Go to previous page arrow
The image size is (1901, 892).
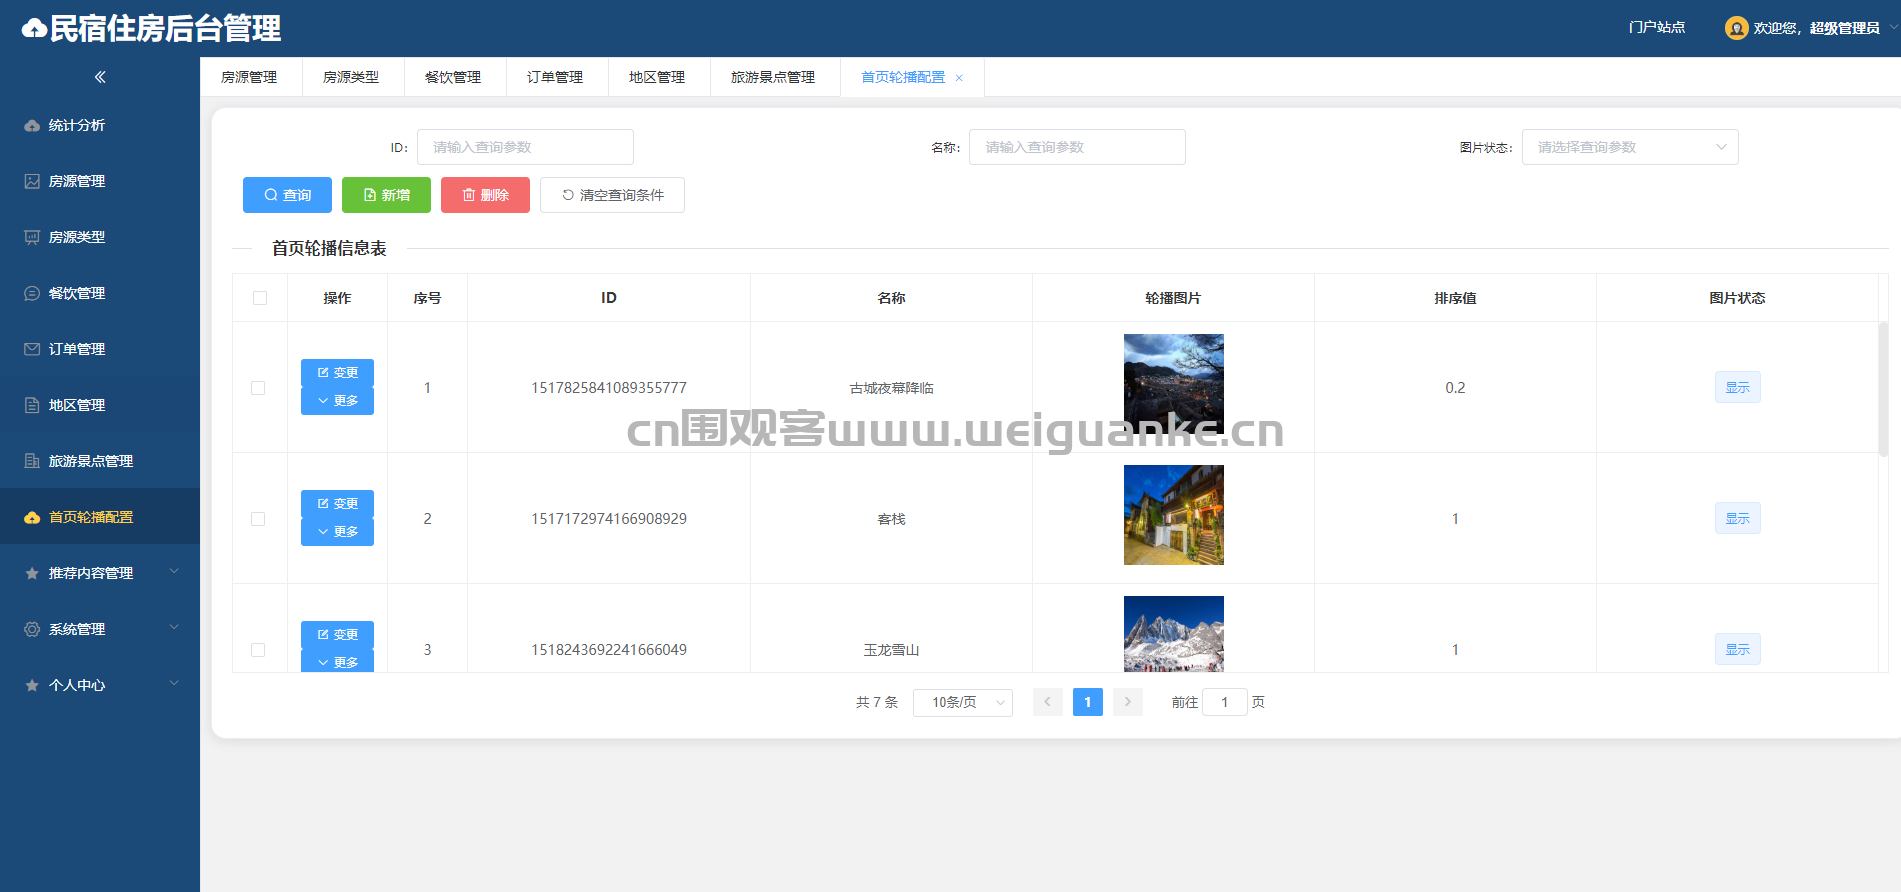tap(1047, 702)
